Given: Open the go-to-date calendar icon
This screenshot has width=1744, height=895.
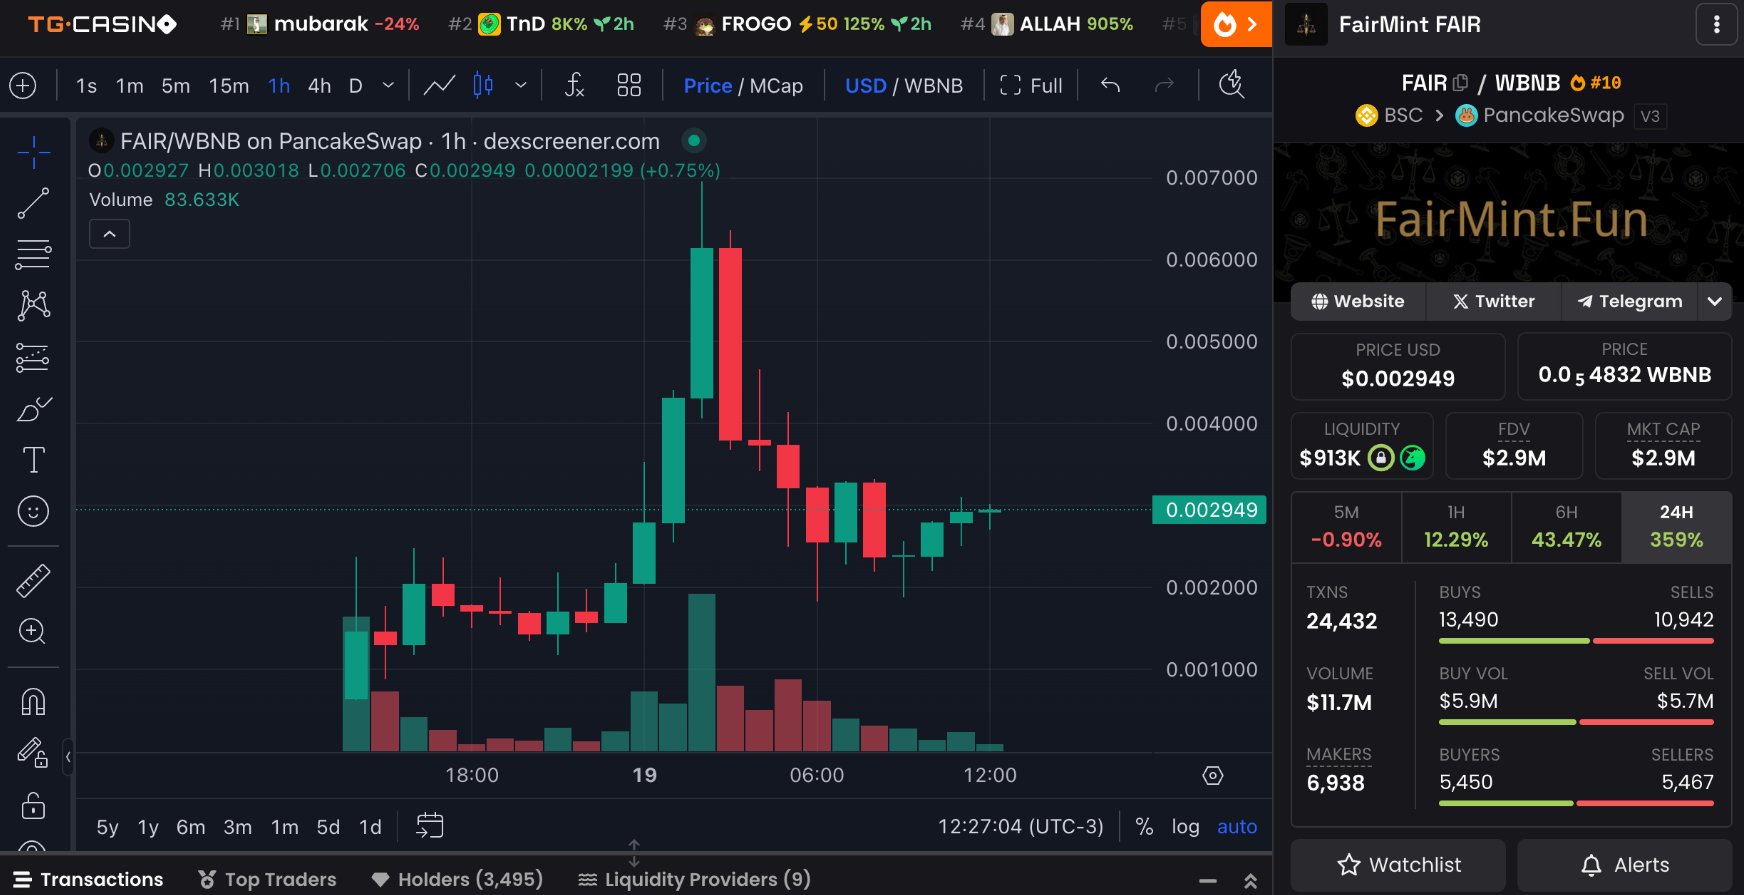Looking at the screenshot, I should pos(430,826).
